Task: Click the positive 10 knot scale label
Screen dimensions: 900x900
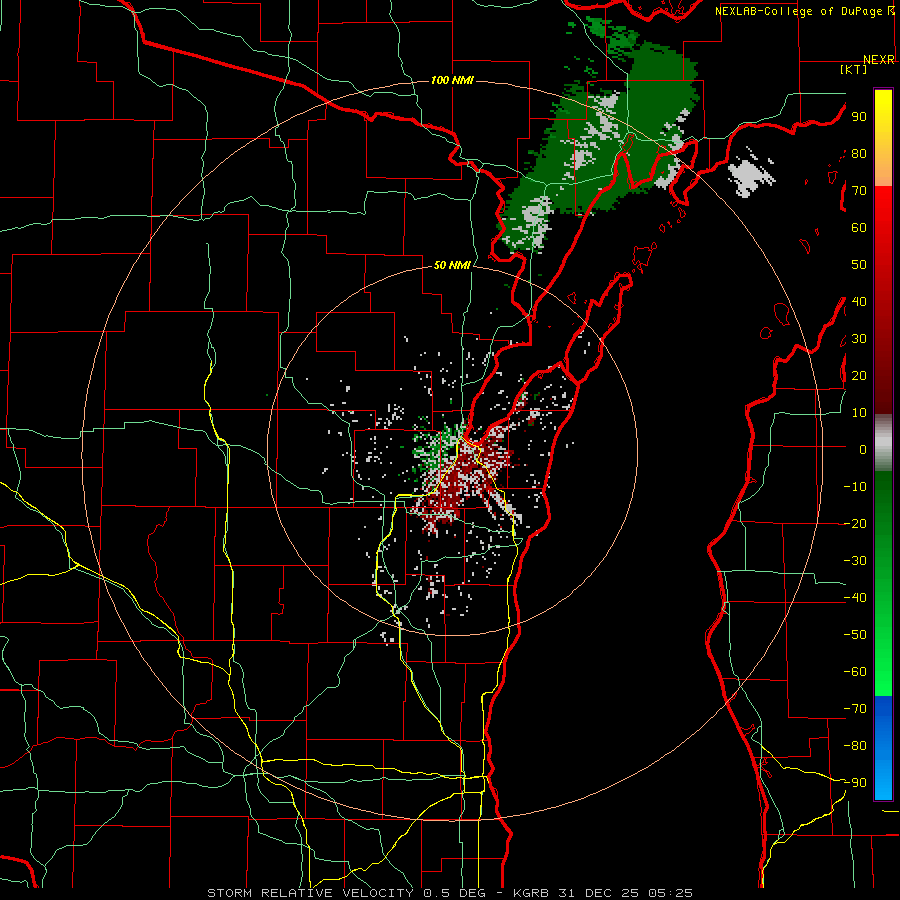Action: (x=859, y=413)
